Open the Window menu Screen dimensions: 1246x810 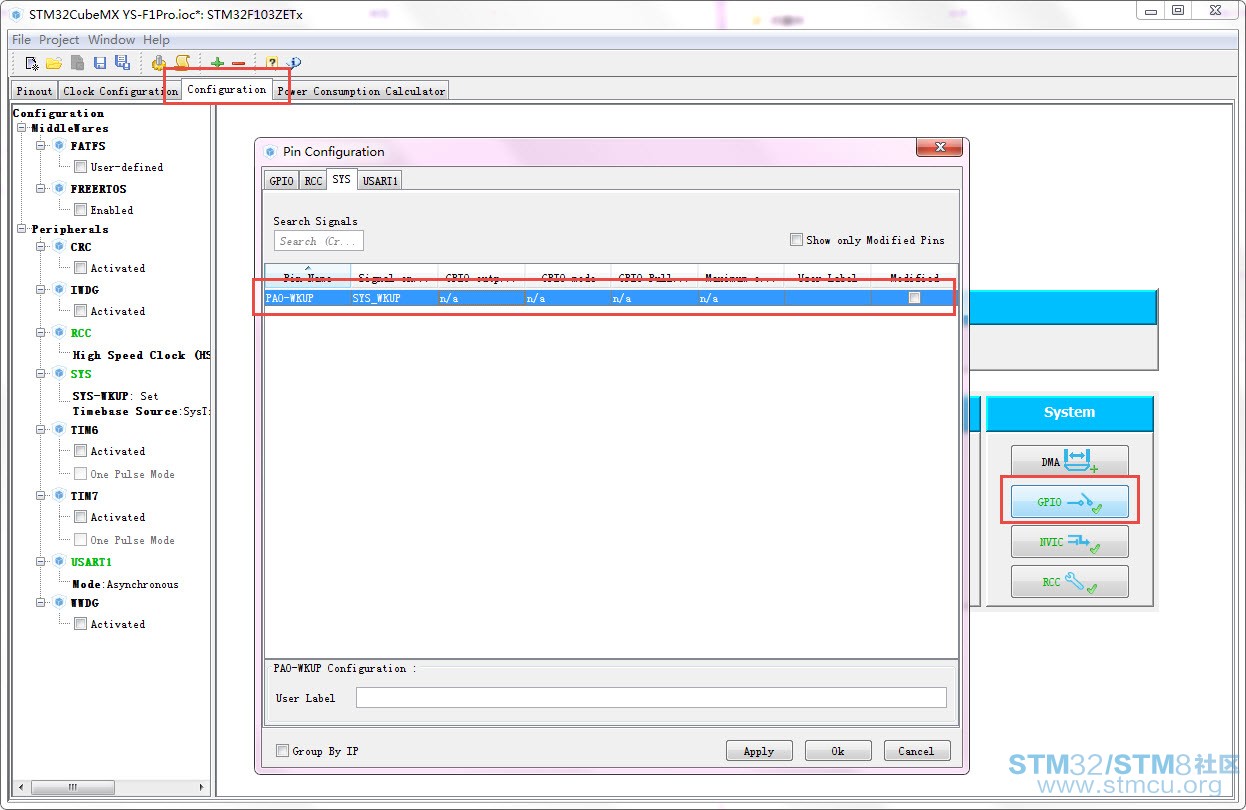pos(111,40)
